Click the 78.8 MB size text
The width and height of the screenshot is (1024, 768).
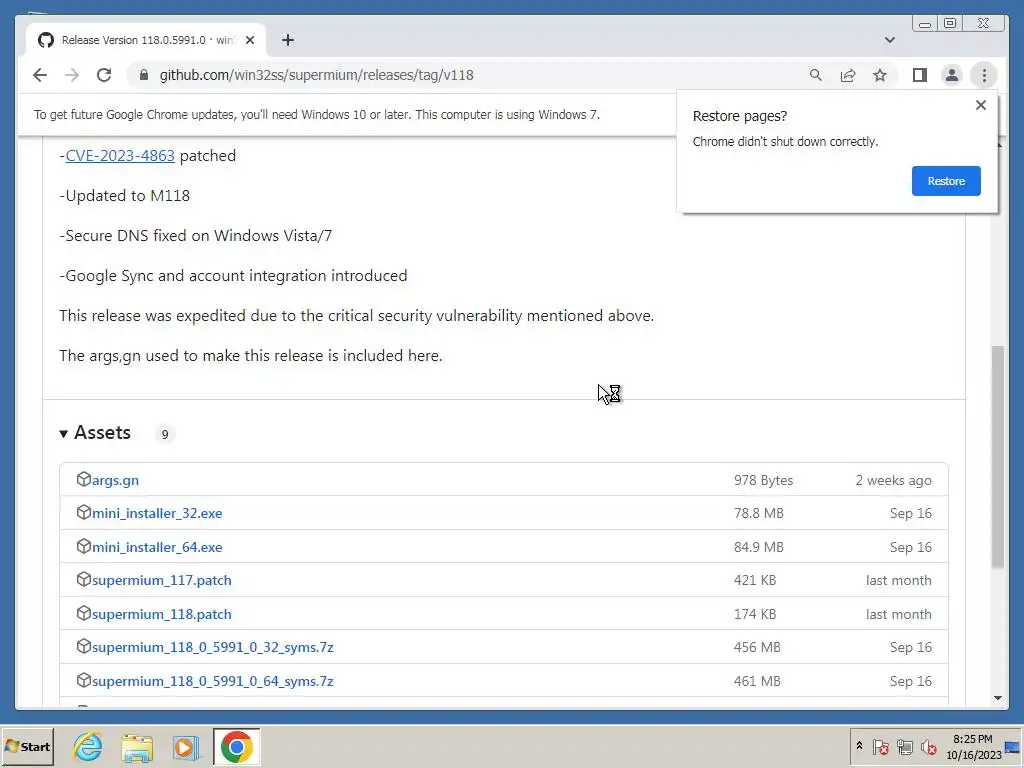pos(758,513)
